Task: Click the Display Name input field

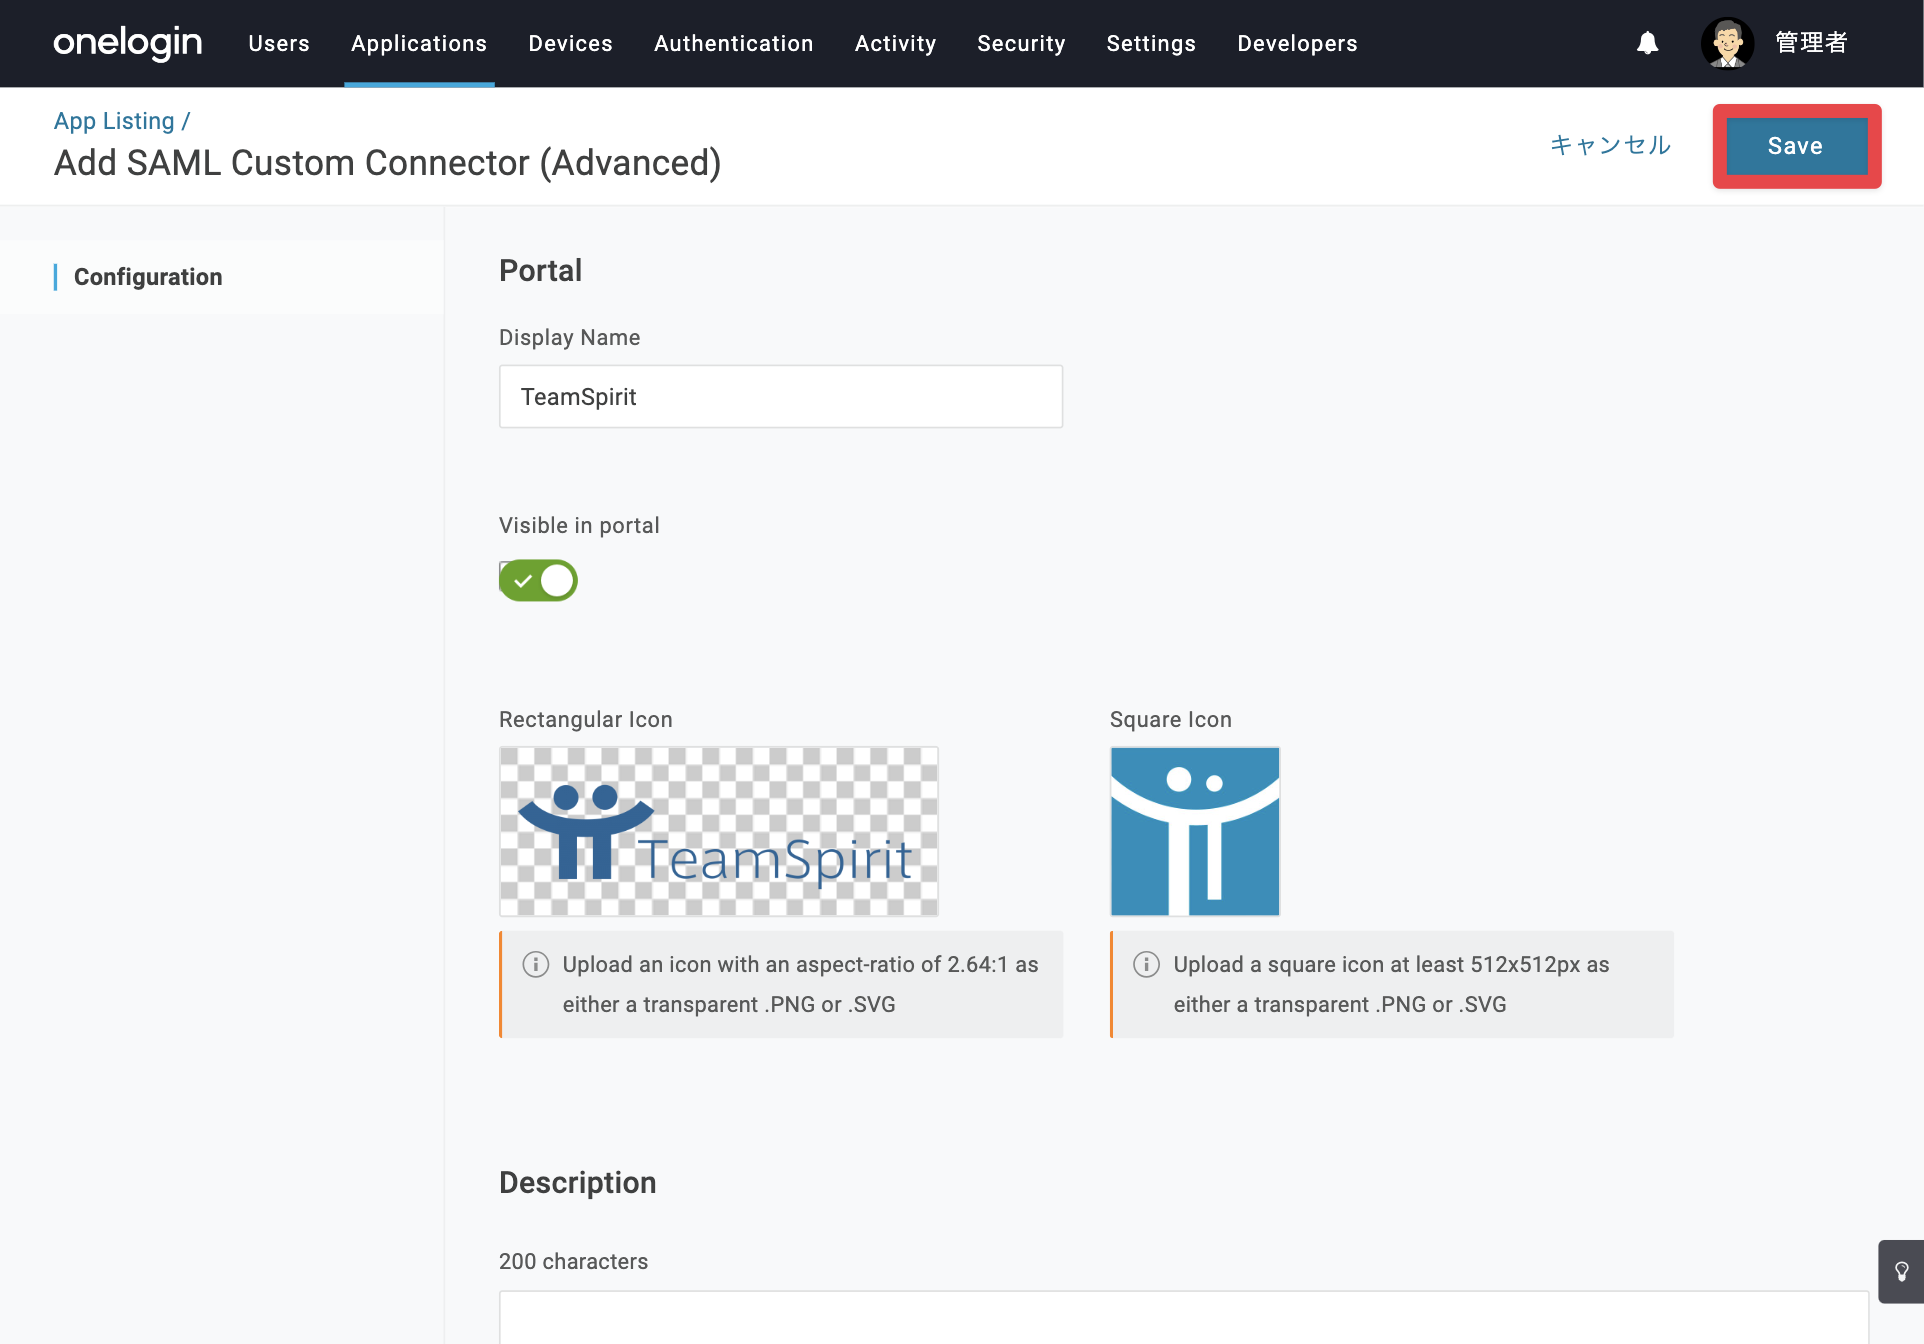Action: coord(781,396)
